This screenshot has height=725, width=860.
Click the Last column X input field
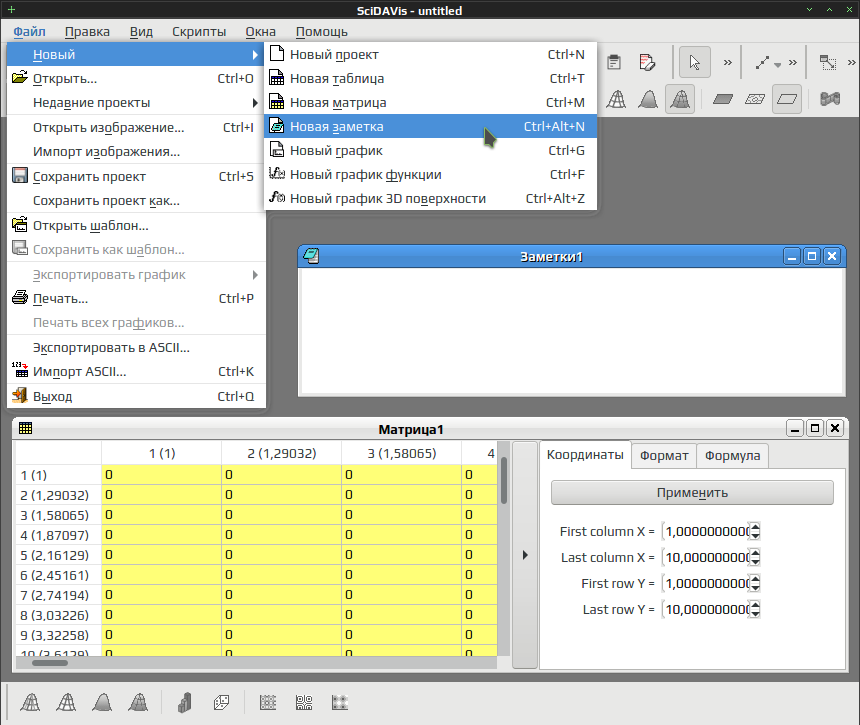[x=706, y=557]
